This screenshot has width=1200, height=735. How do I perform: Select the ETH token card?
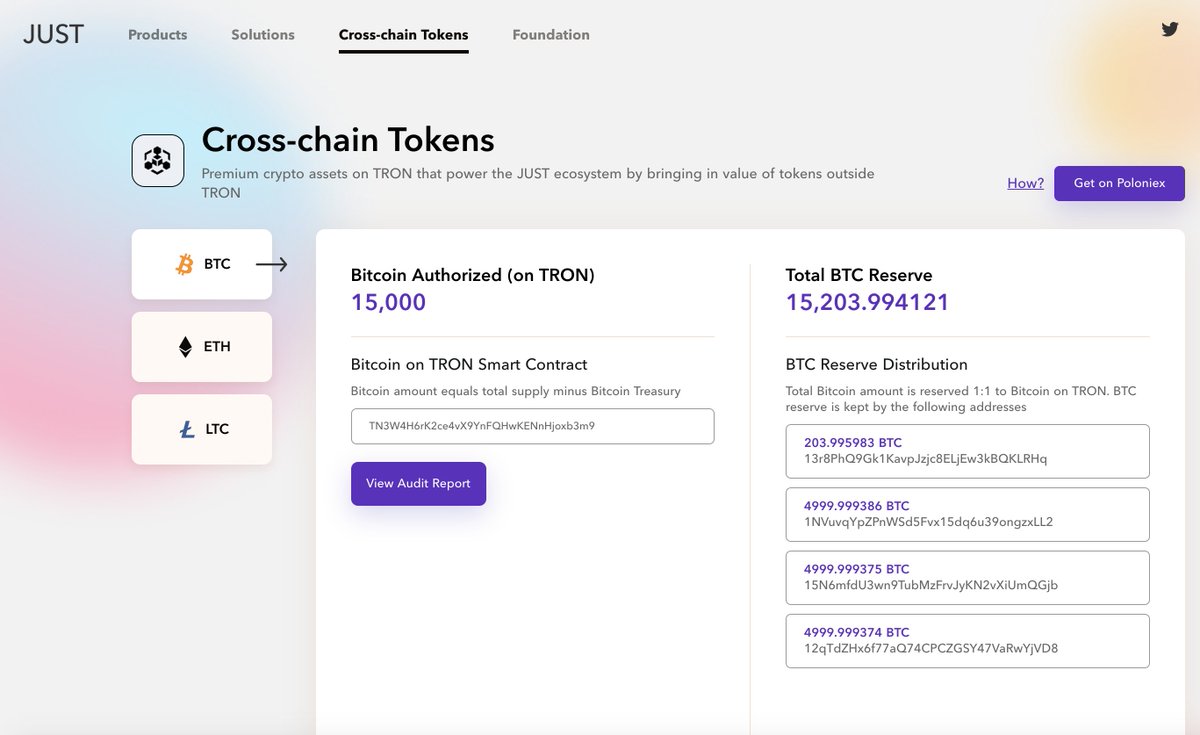202,347
